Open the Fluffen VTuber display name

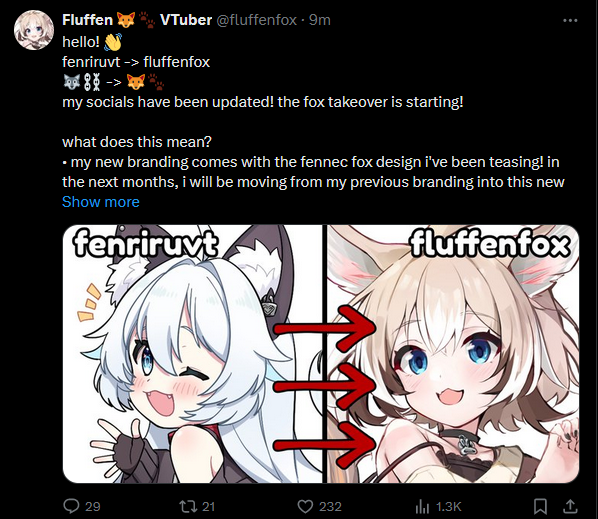[137, 20]
